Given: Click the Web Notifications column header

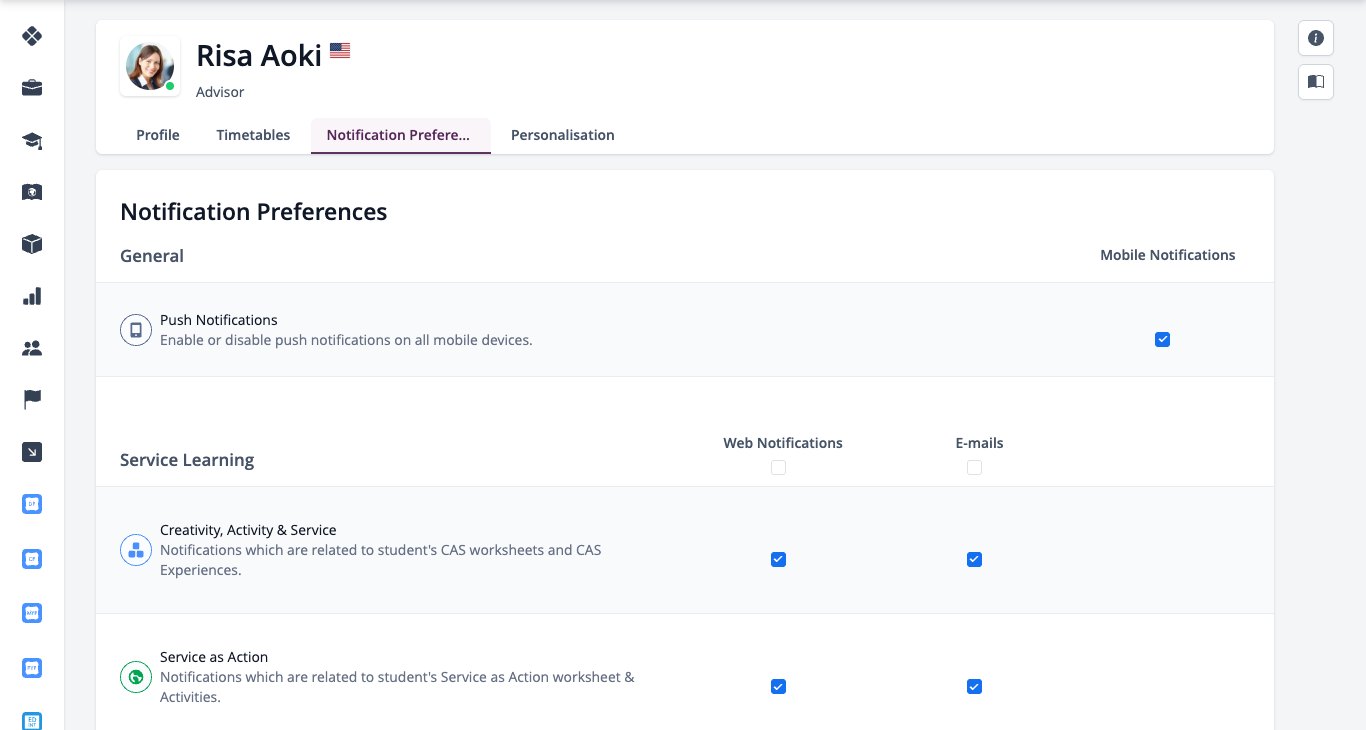Looking at the screenshot, I should coord(783,443).
